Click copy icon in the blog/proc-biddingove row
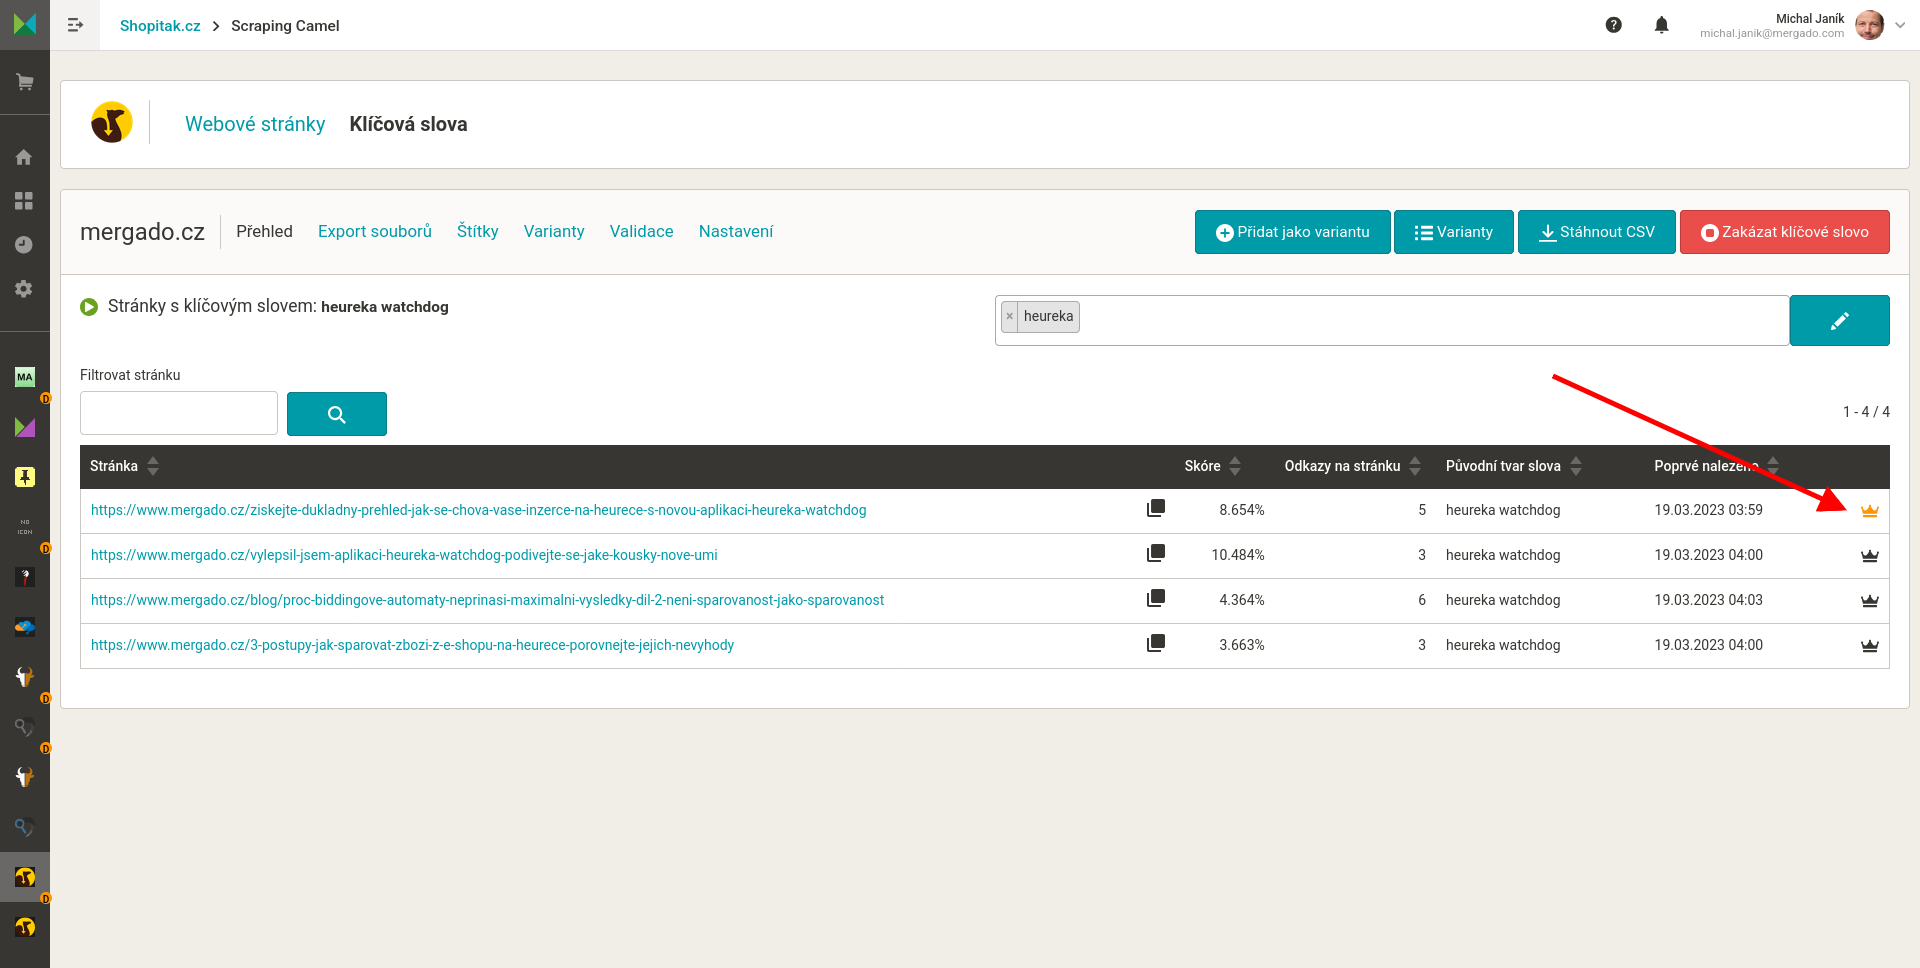The image size is (1920, 968). pyautogui.click(x=1155, y=598)
